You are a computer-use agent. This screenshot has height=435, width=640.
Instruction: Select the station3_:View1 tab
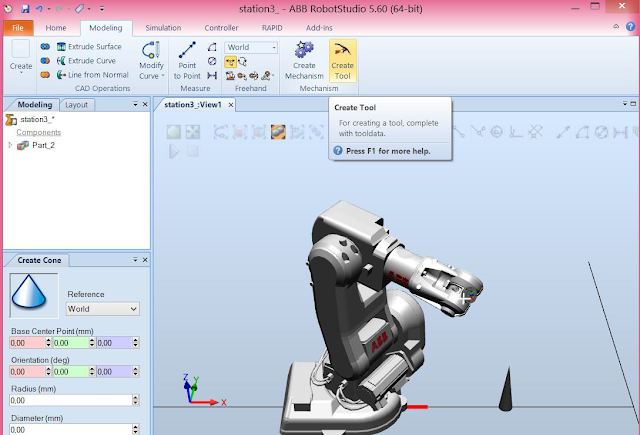[192, 105]
